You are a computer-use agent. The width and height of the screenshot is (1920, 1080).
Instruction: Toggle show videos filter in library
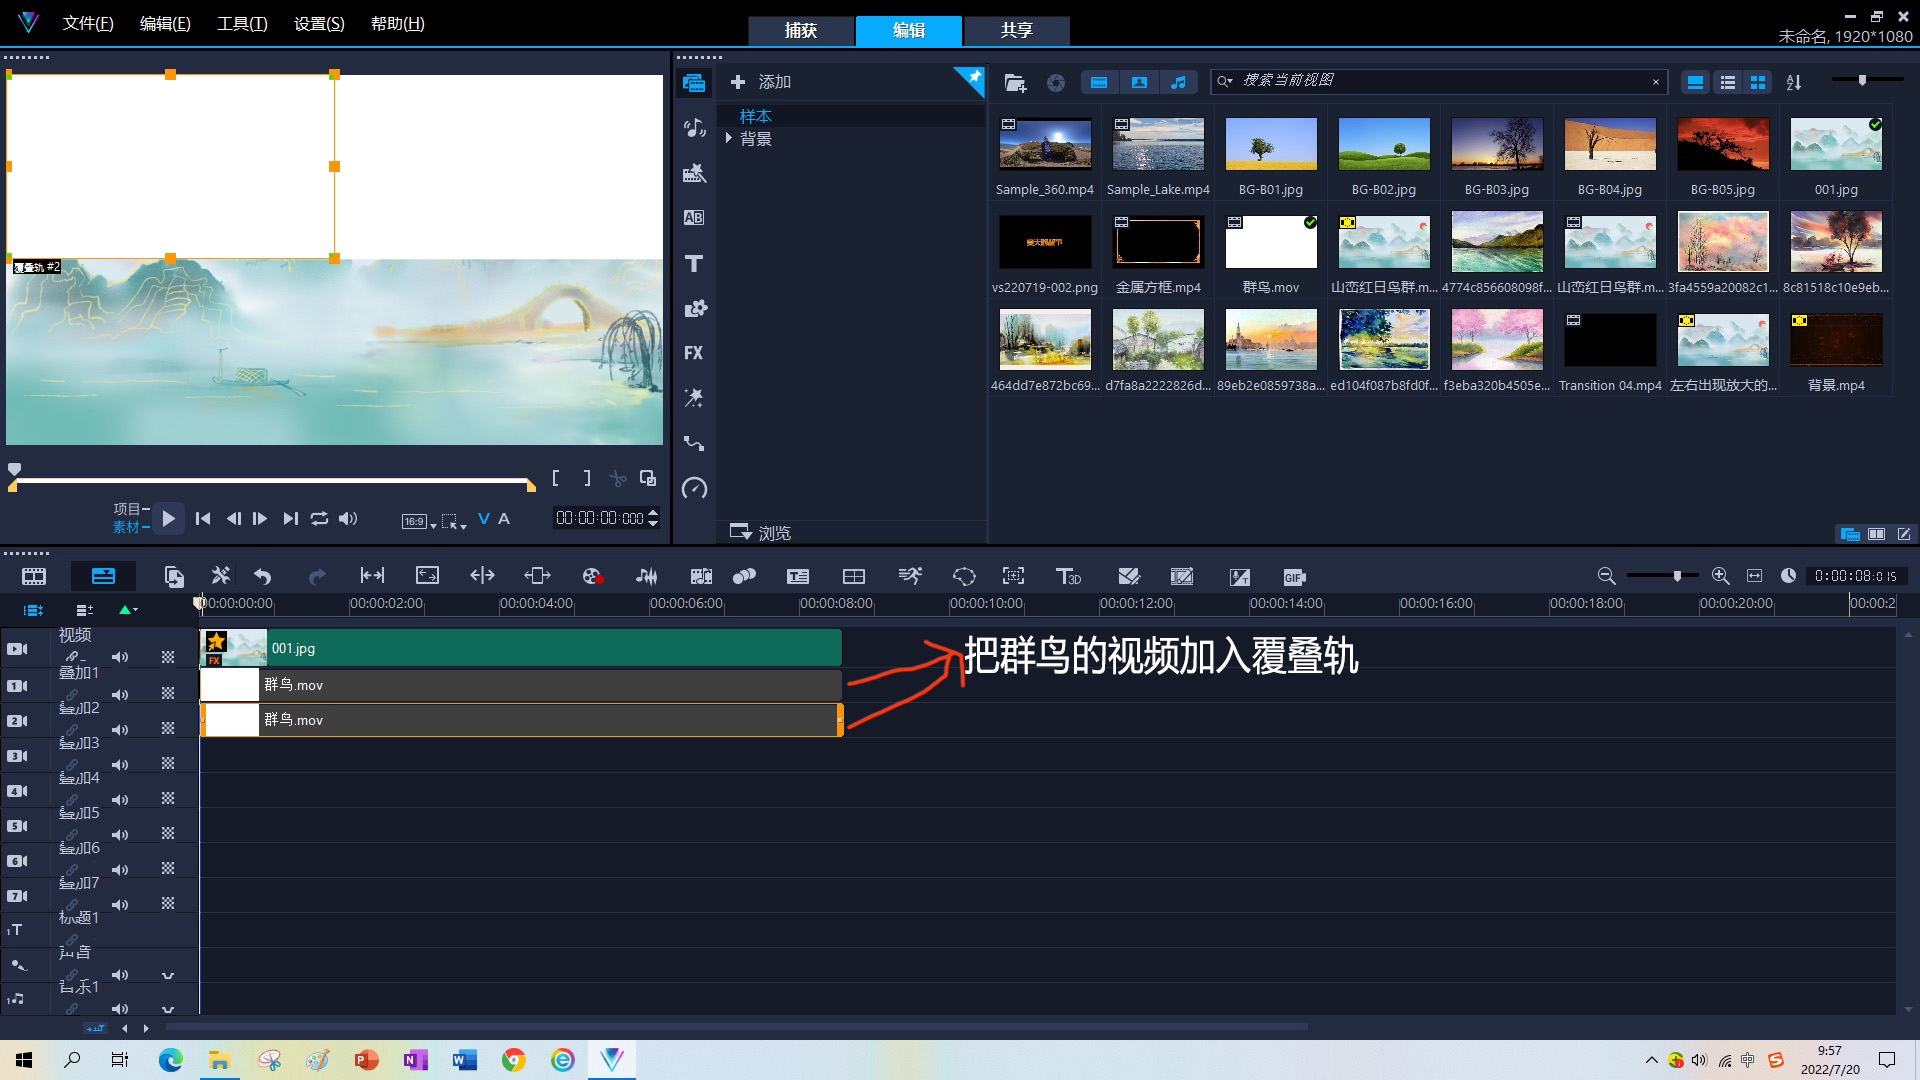pos(1099,83)
